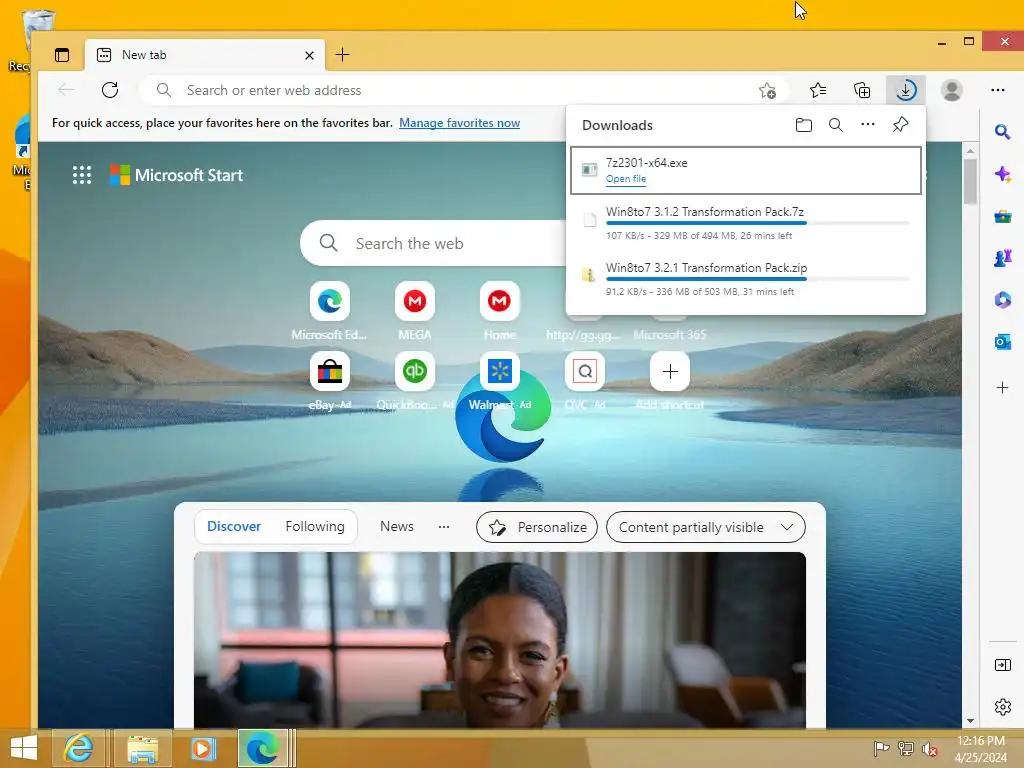1024x768 pixels.
Task: Open Tools briefcase icon in sidebar
Action: coord(1002,216)
